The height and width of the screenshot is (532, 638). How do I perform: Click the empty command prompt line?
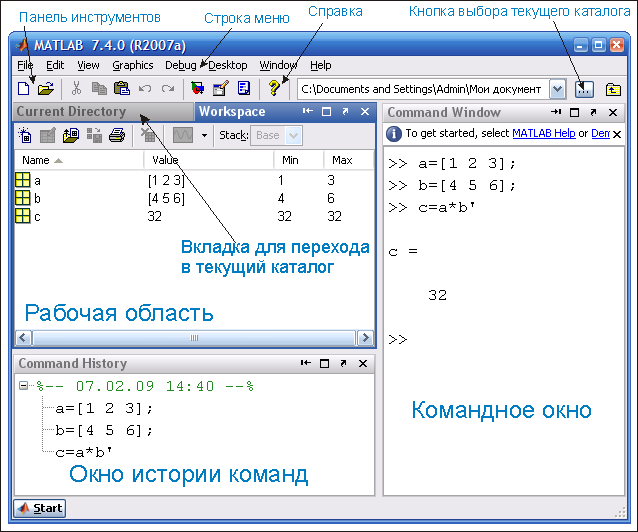pos(504,339)
